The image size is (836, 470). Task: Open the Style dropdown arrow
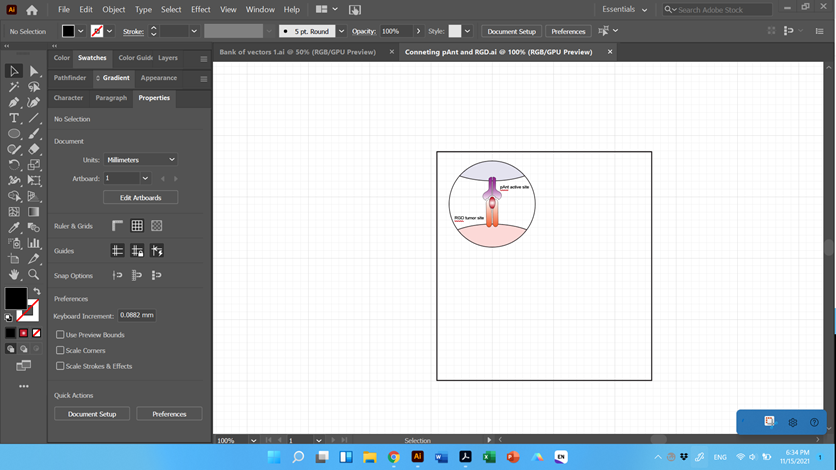click(x=467, y=31)
